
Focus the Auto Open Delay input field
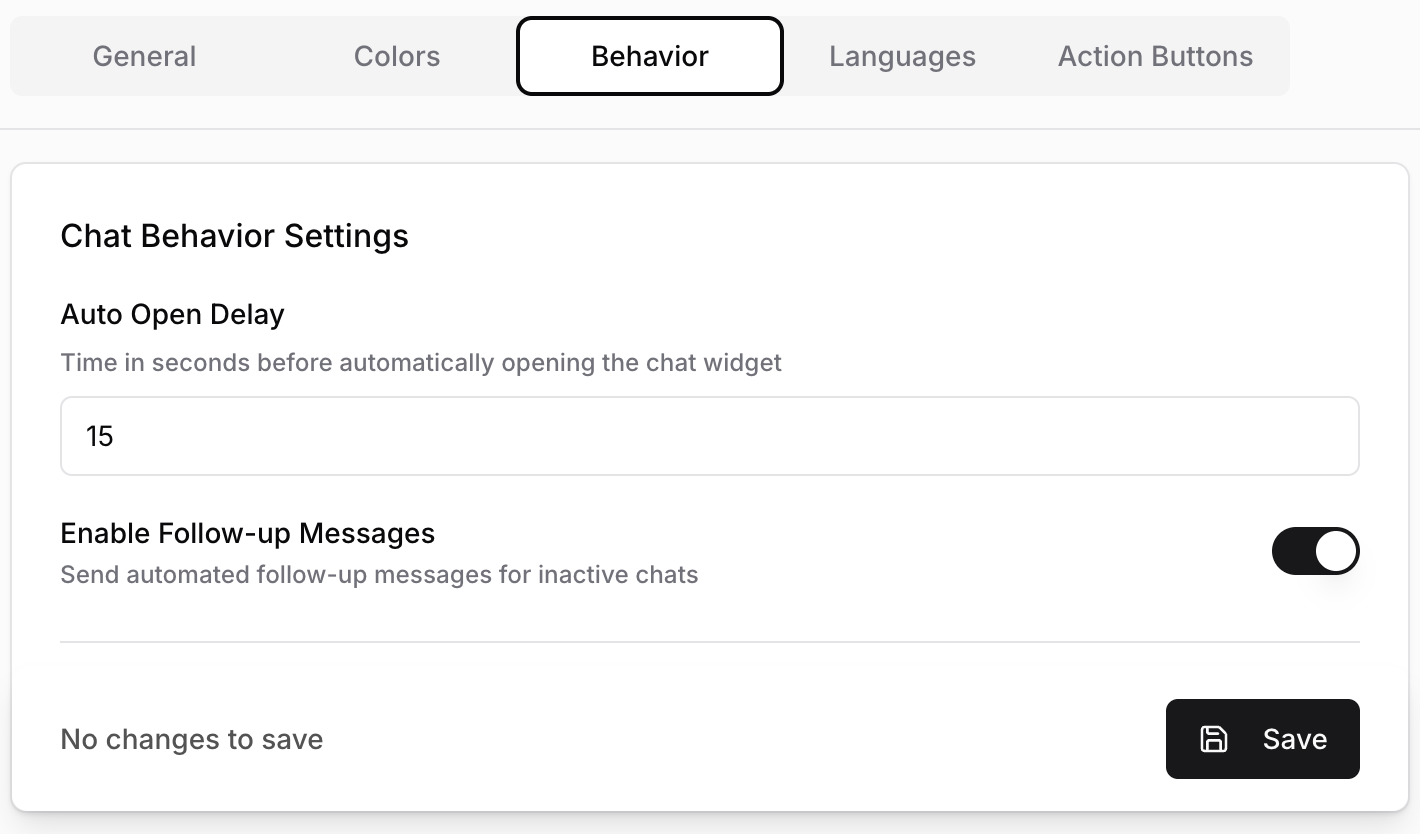[x=710, y=436]
